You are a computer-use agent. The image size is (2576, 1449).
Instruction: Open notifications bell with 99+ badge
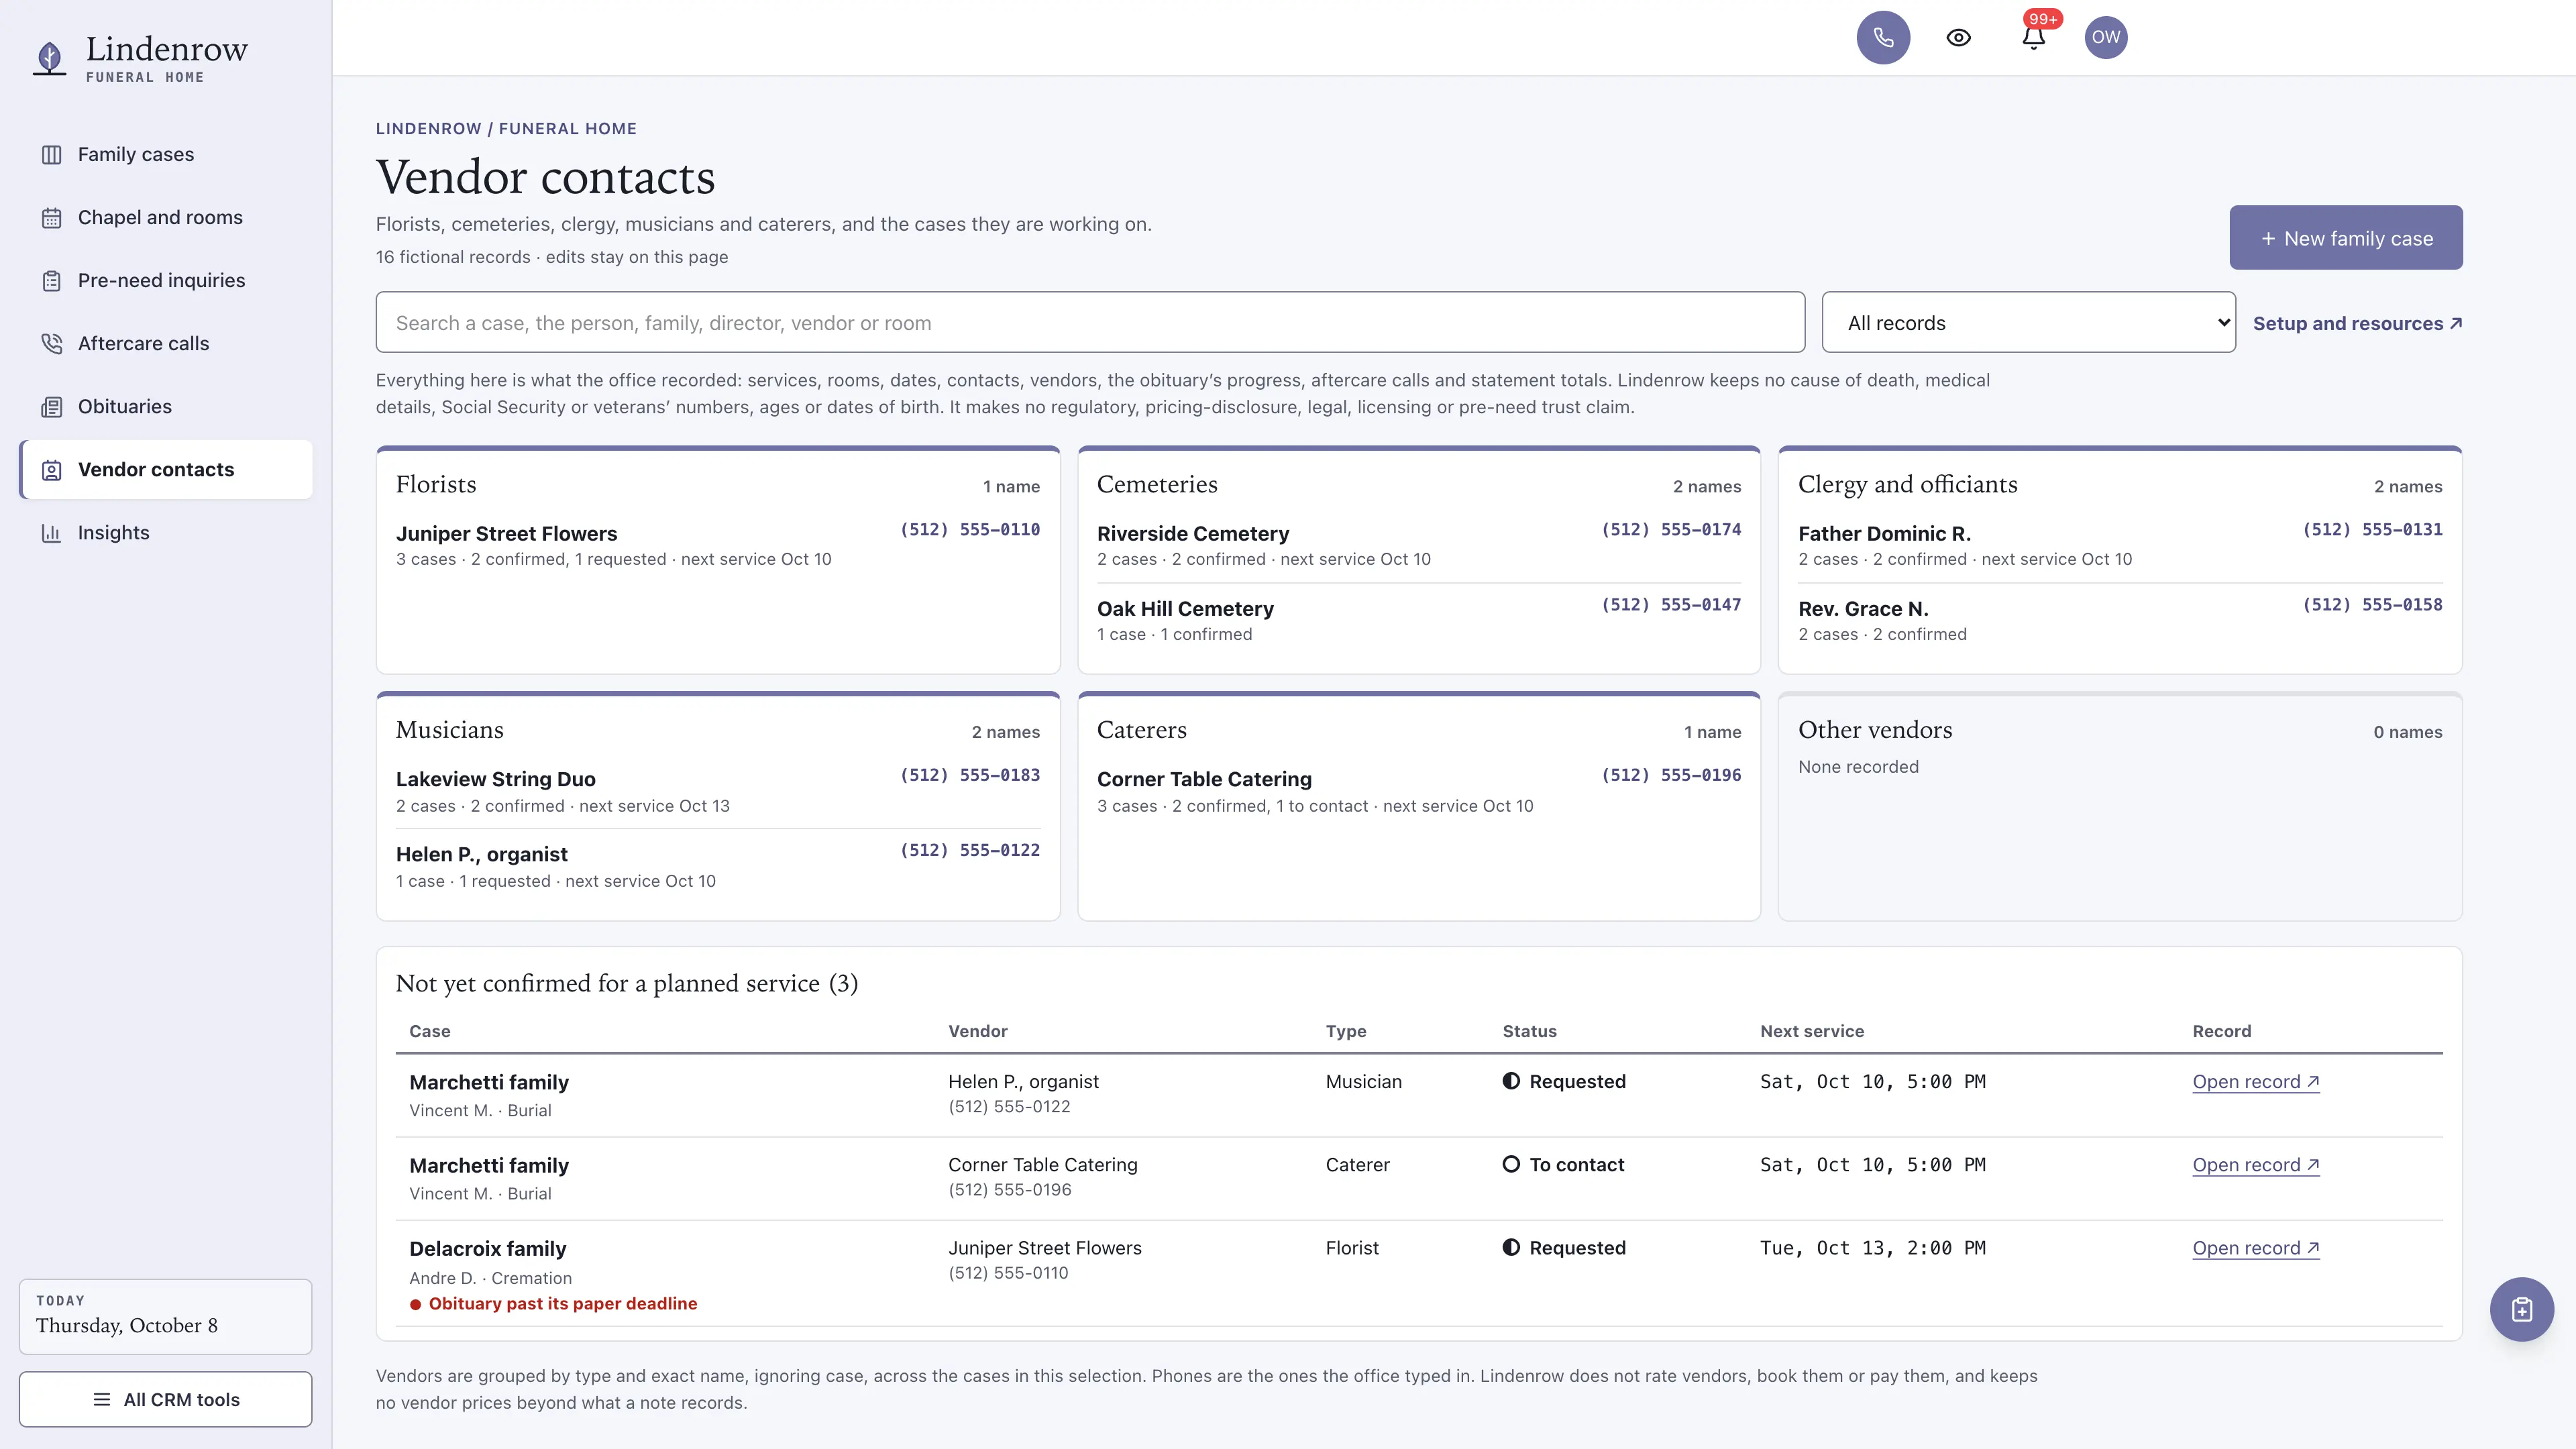(2033, 37)
